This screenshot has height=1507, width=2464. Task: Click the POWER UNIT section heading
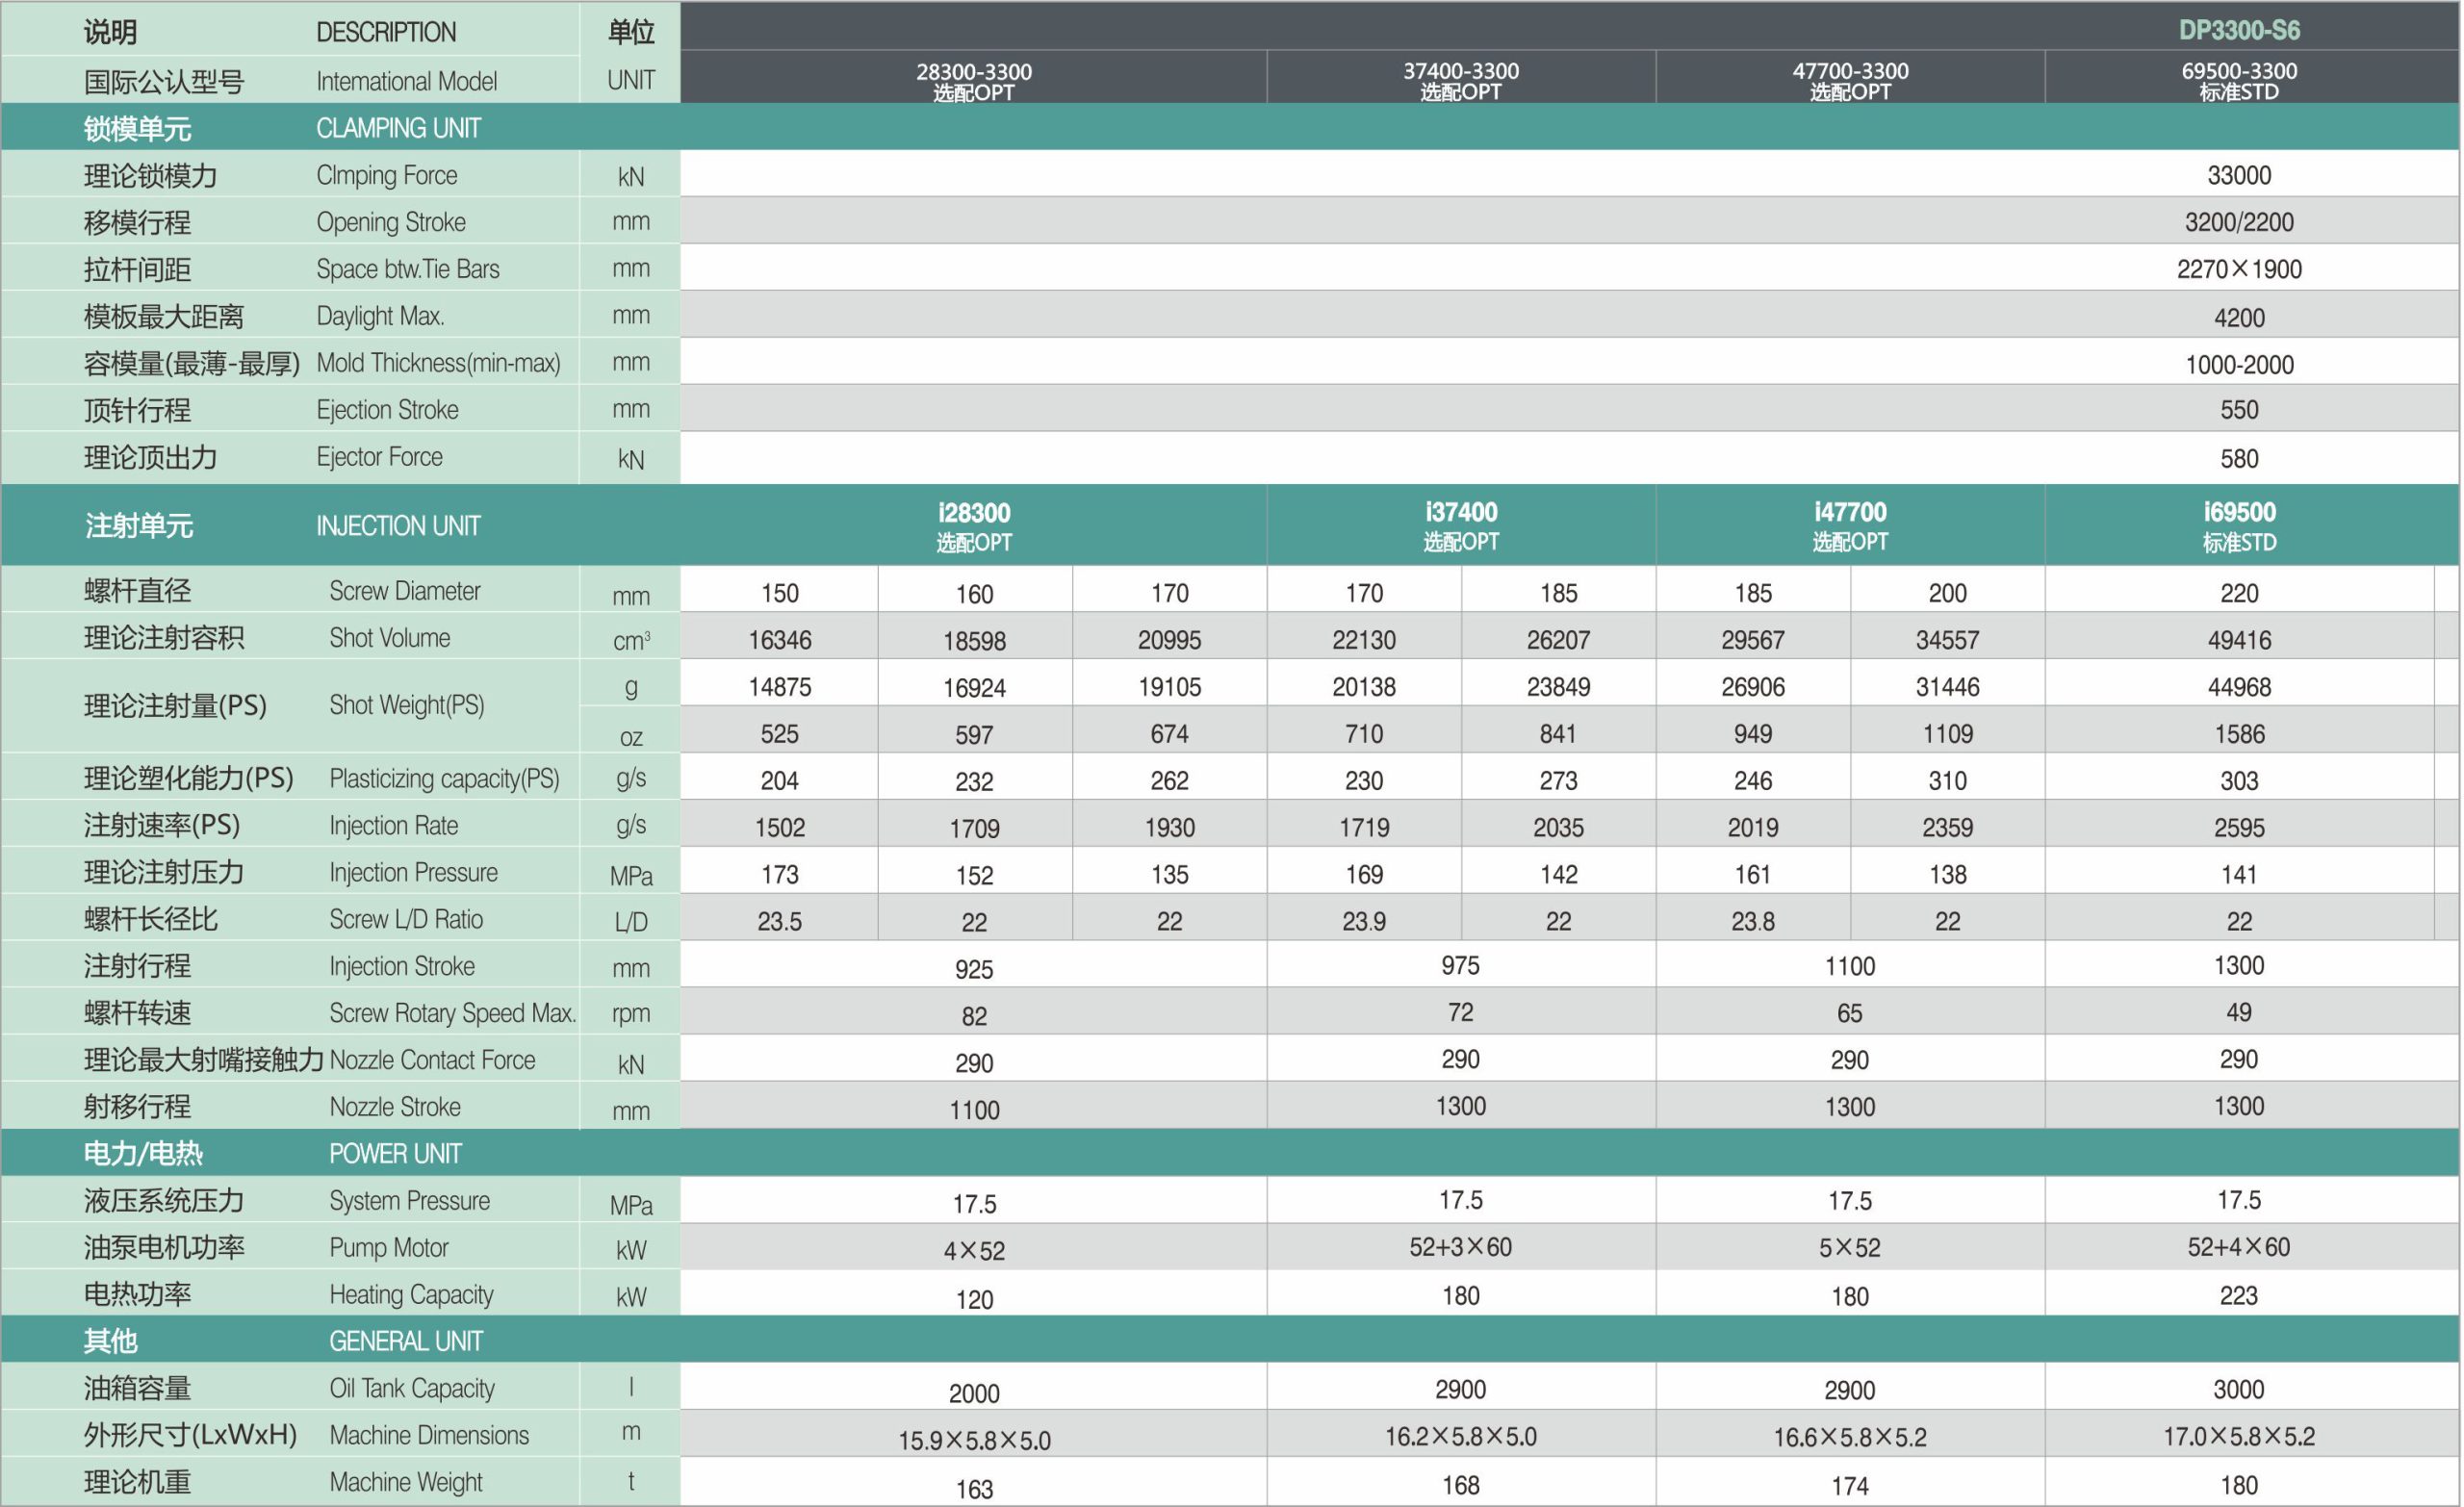pos(395,1154)
